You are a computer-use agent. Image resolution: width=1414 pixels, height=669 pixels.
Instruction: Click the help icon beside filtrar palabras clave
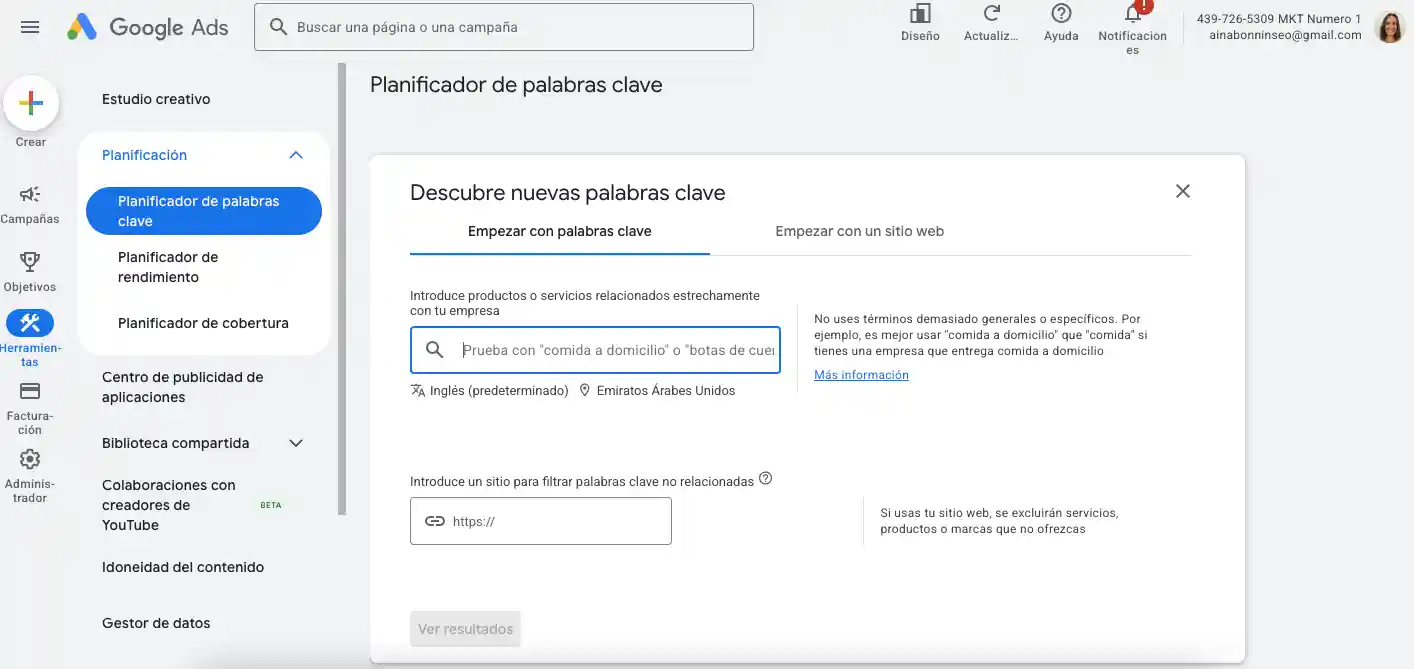click(x=766, y=478)
